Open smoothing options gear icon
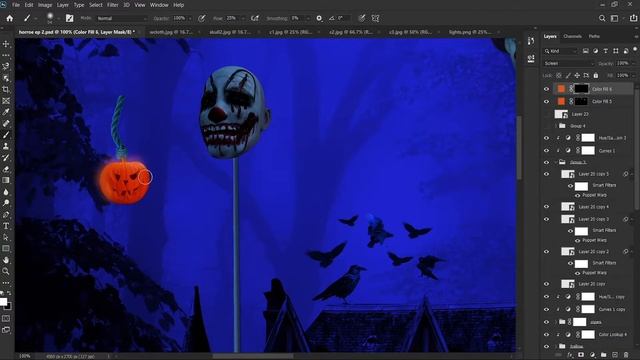Screen dimensions: 640x360 tap(319, 18)
